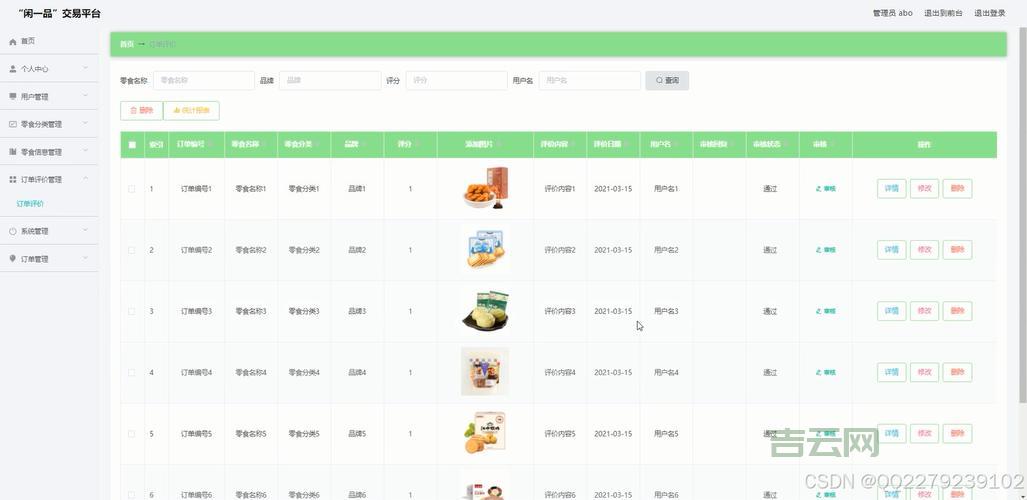Viewport: 1027px width, 500px height.
Task: Click 修改 for the 订单编号4 row
Action: (x=924, y=372)
